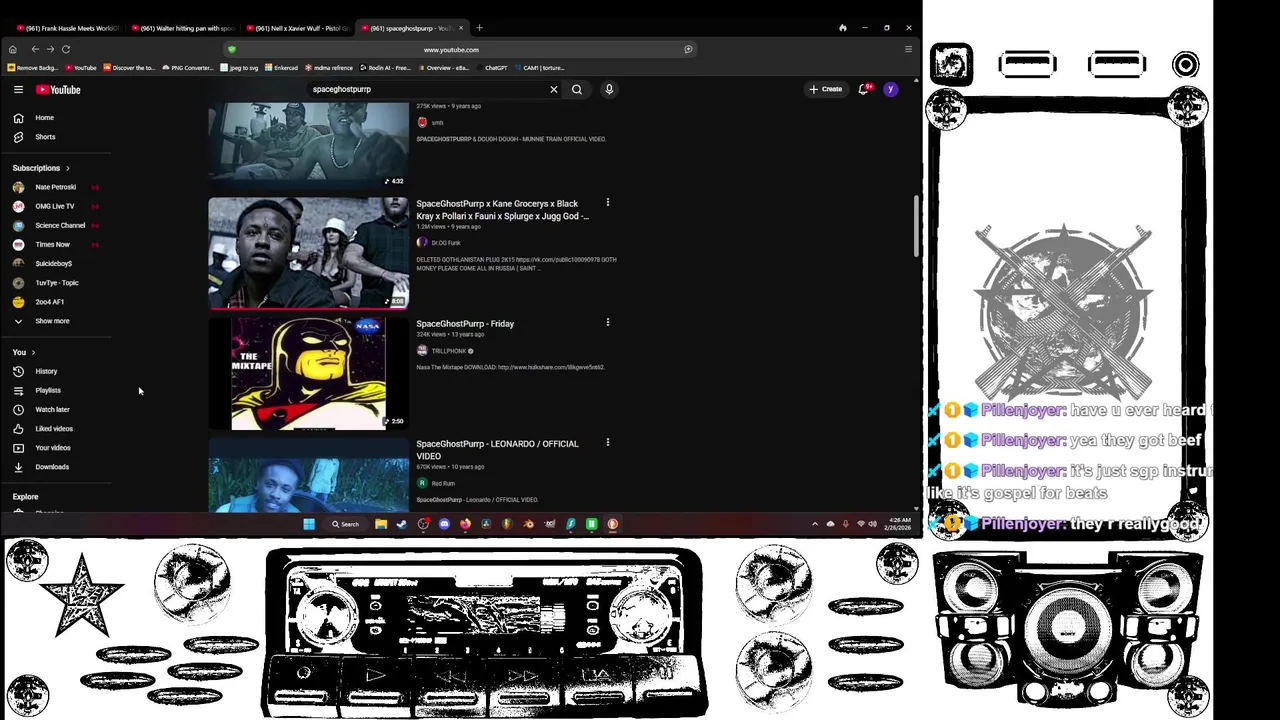
Task: Open Tinkercad bookmark
Action: [281, 68]
